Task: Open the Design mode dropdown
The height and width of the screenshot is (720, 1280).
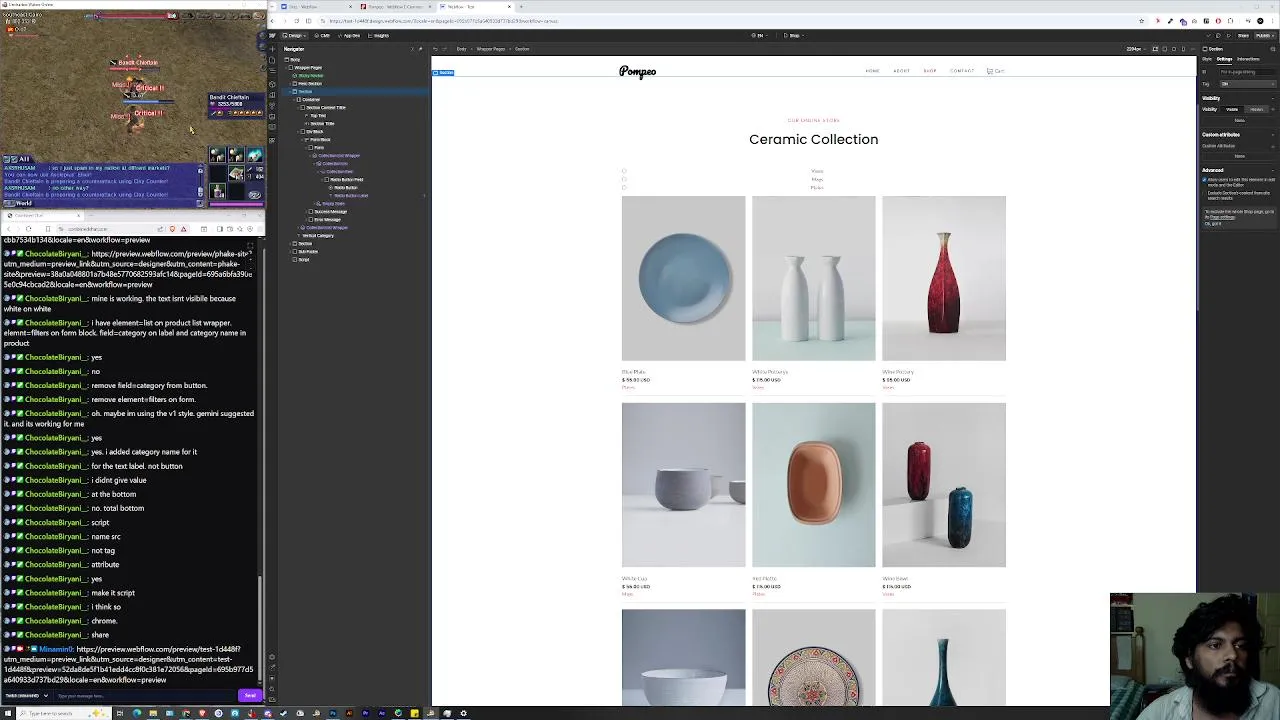Action: 297,36
